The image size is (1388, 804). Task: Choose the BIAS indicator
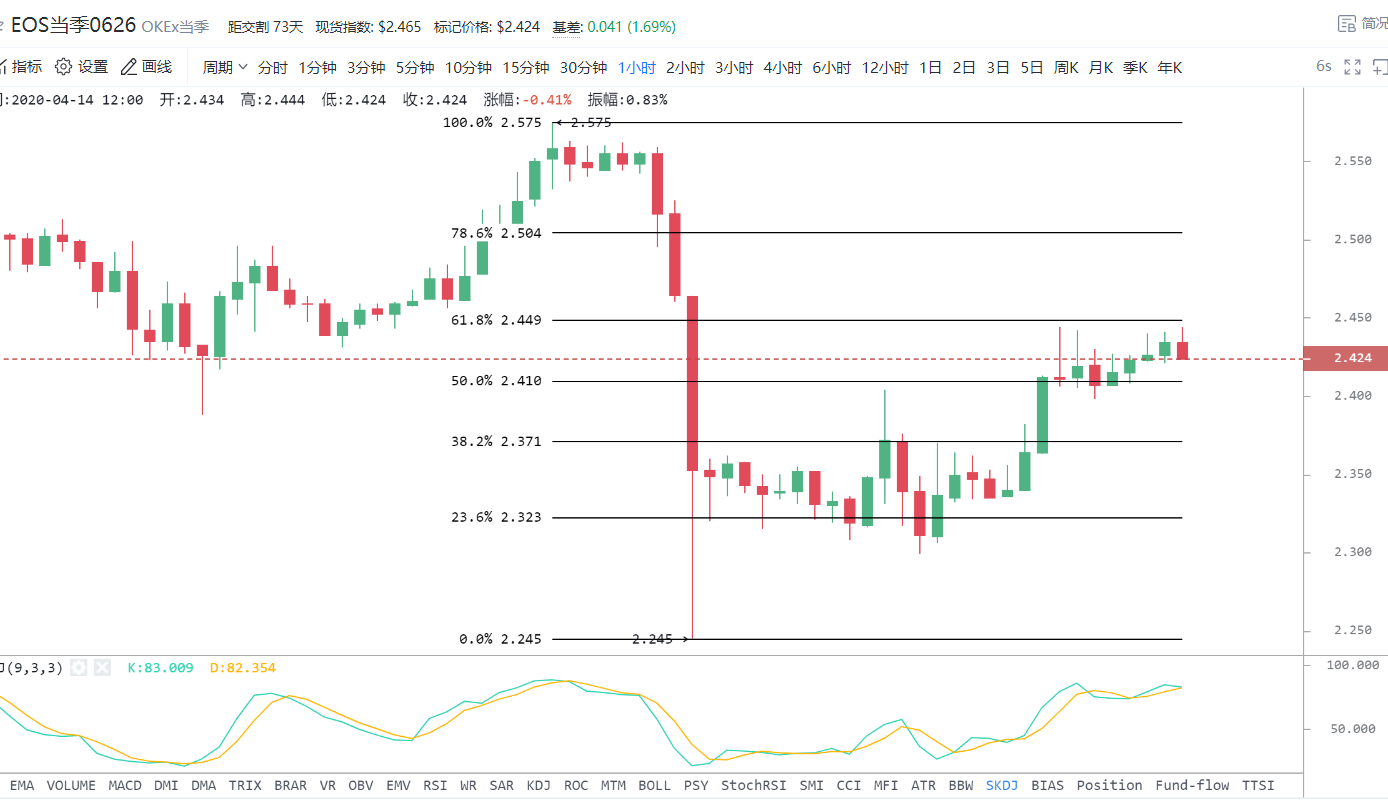[x=1048, y=785]
